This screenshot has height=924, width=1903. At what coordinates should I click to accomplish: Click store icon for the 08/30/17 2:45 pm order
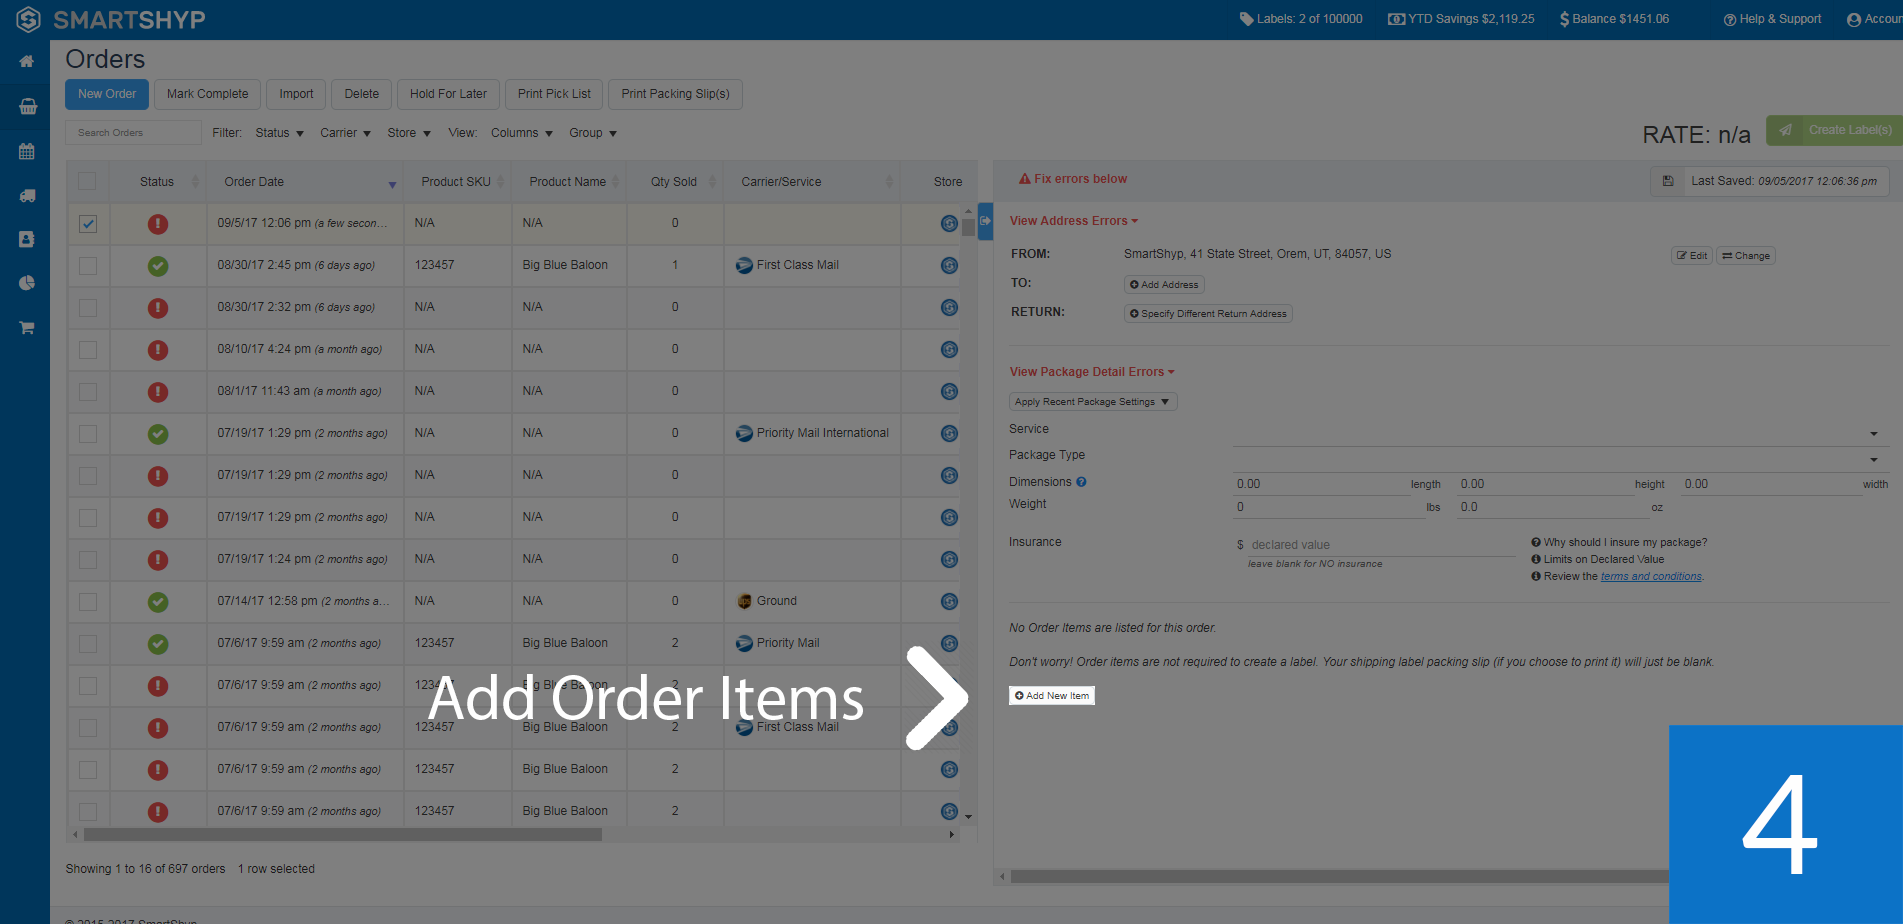[x=949, y=265]
